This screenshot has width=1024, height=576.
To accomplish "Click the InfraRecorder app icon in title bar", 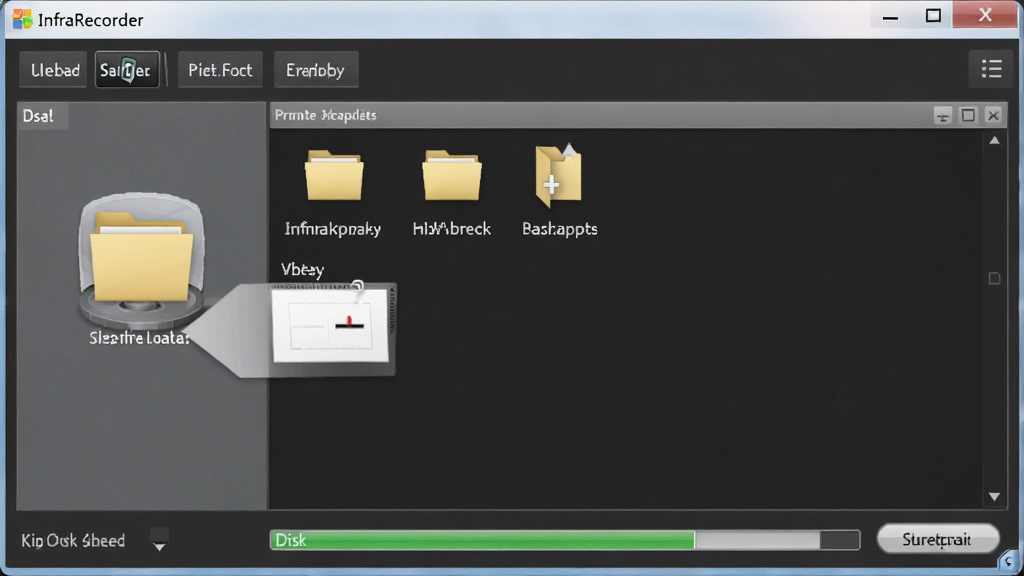I will click(22, 19).
